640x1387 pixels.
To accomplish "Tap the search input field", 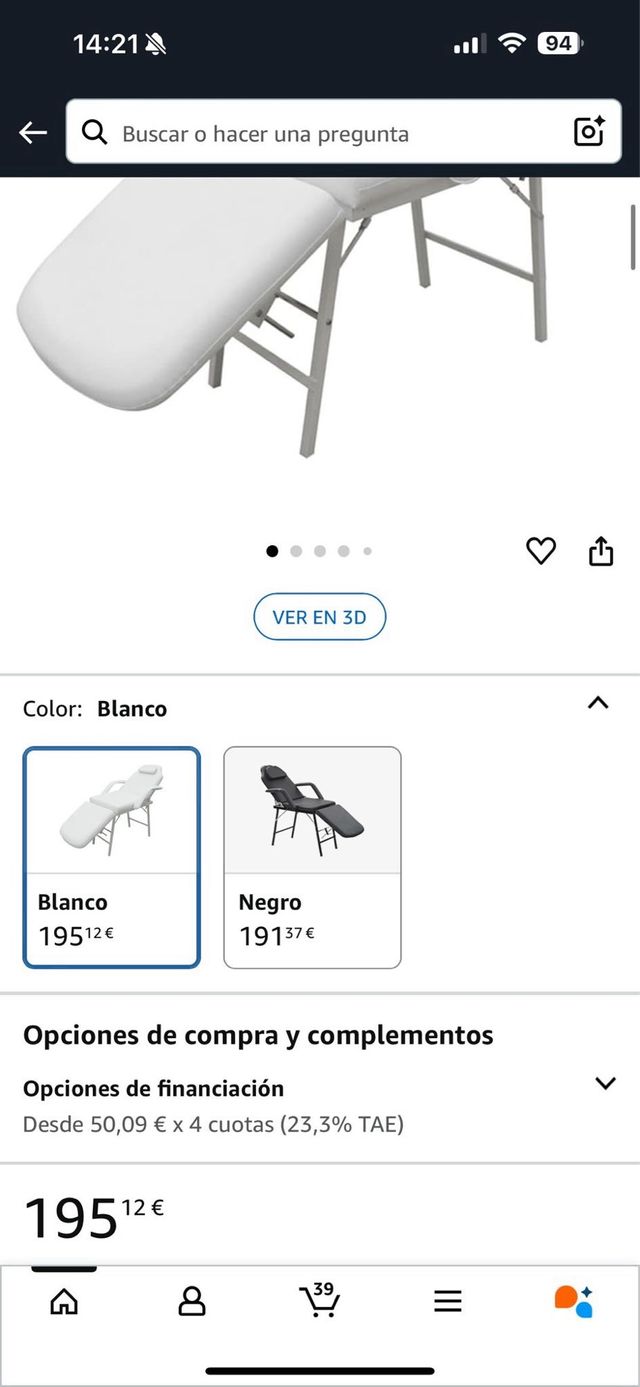I will coord(300,133).
